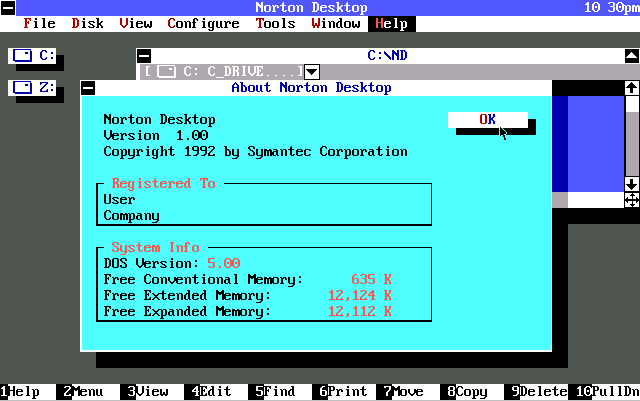Click scroll down arrow in C:\ND window
Screen dimensions: 640x401
[x=632, y=184]
